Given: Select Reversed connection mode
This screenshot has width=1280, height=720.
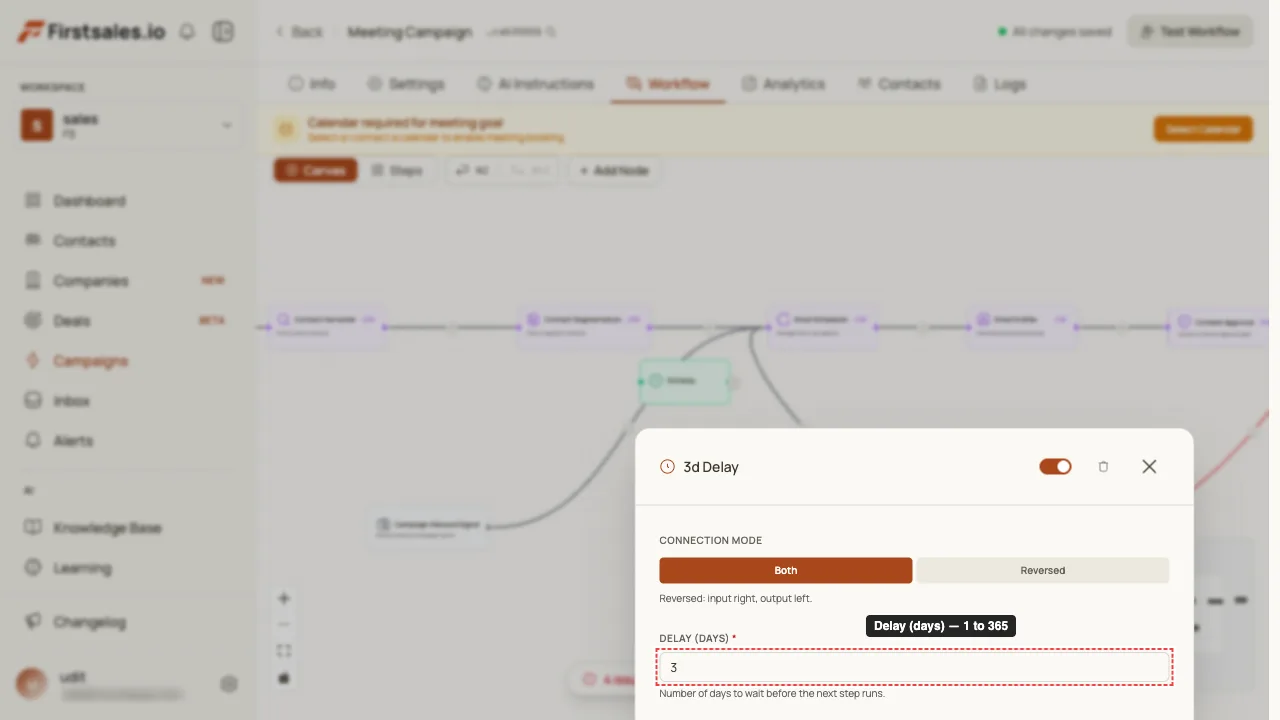Looking at the screenshot, I should point(1043,570).
